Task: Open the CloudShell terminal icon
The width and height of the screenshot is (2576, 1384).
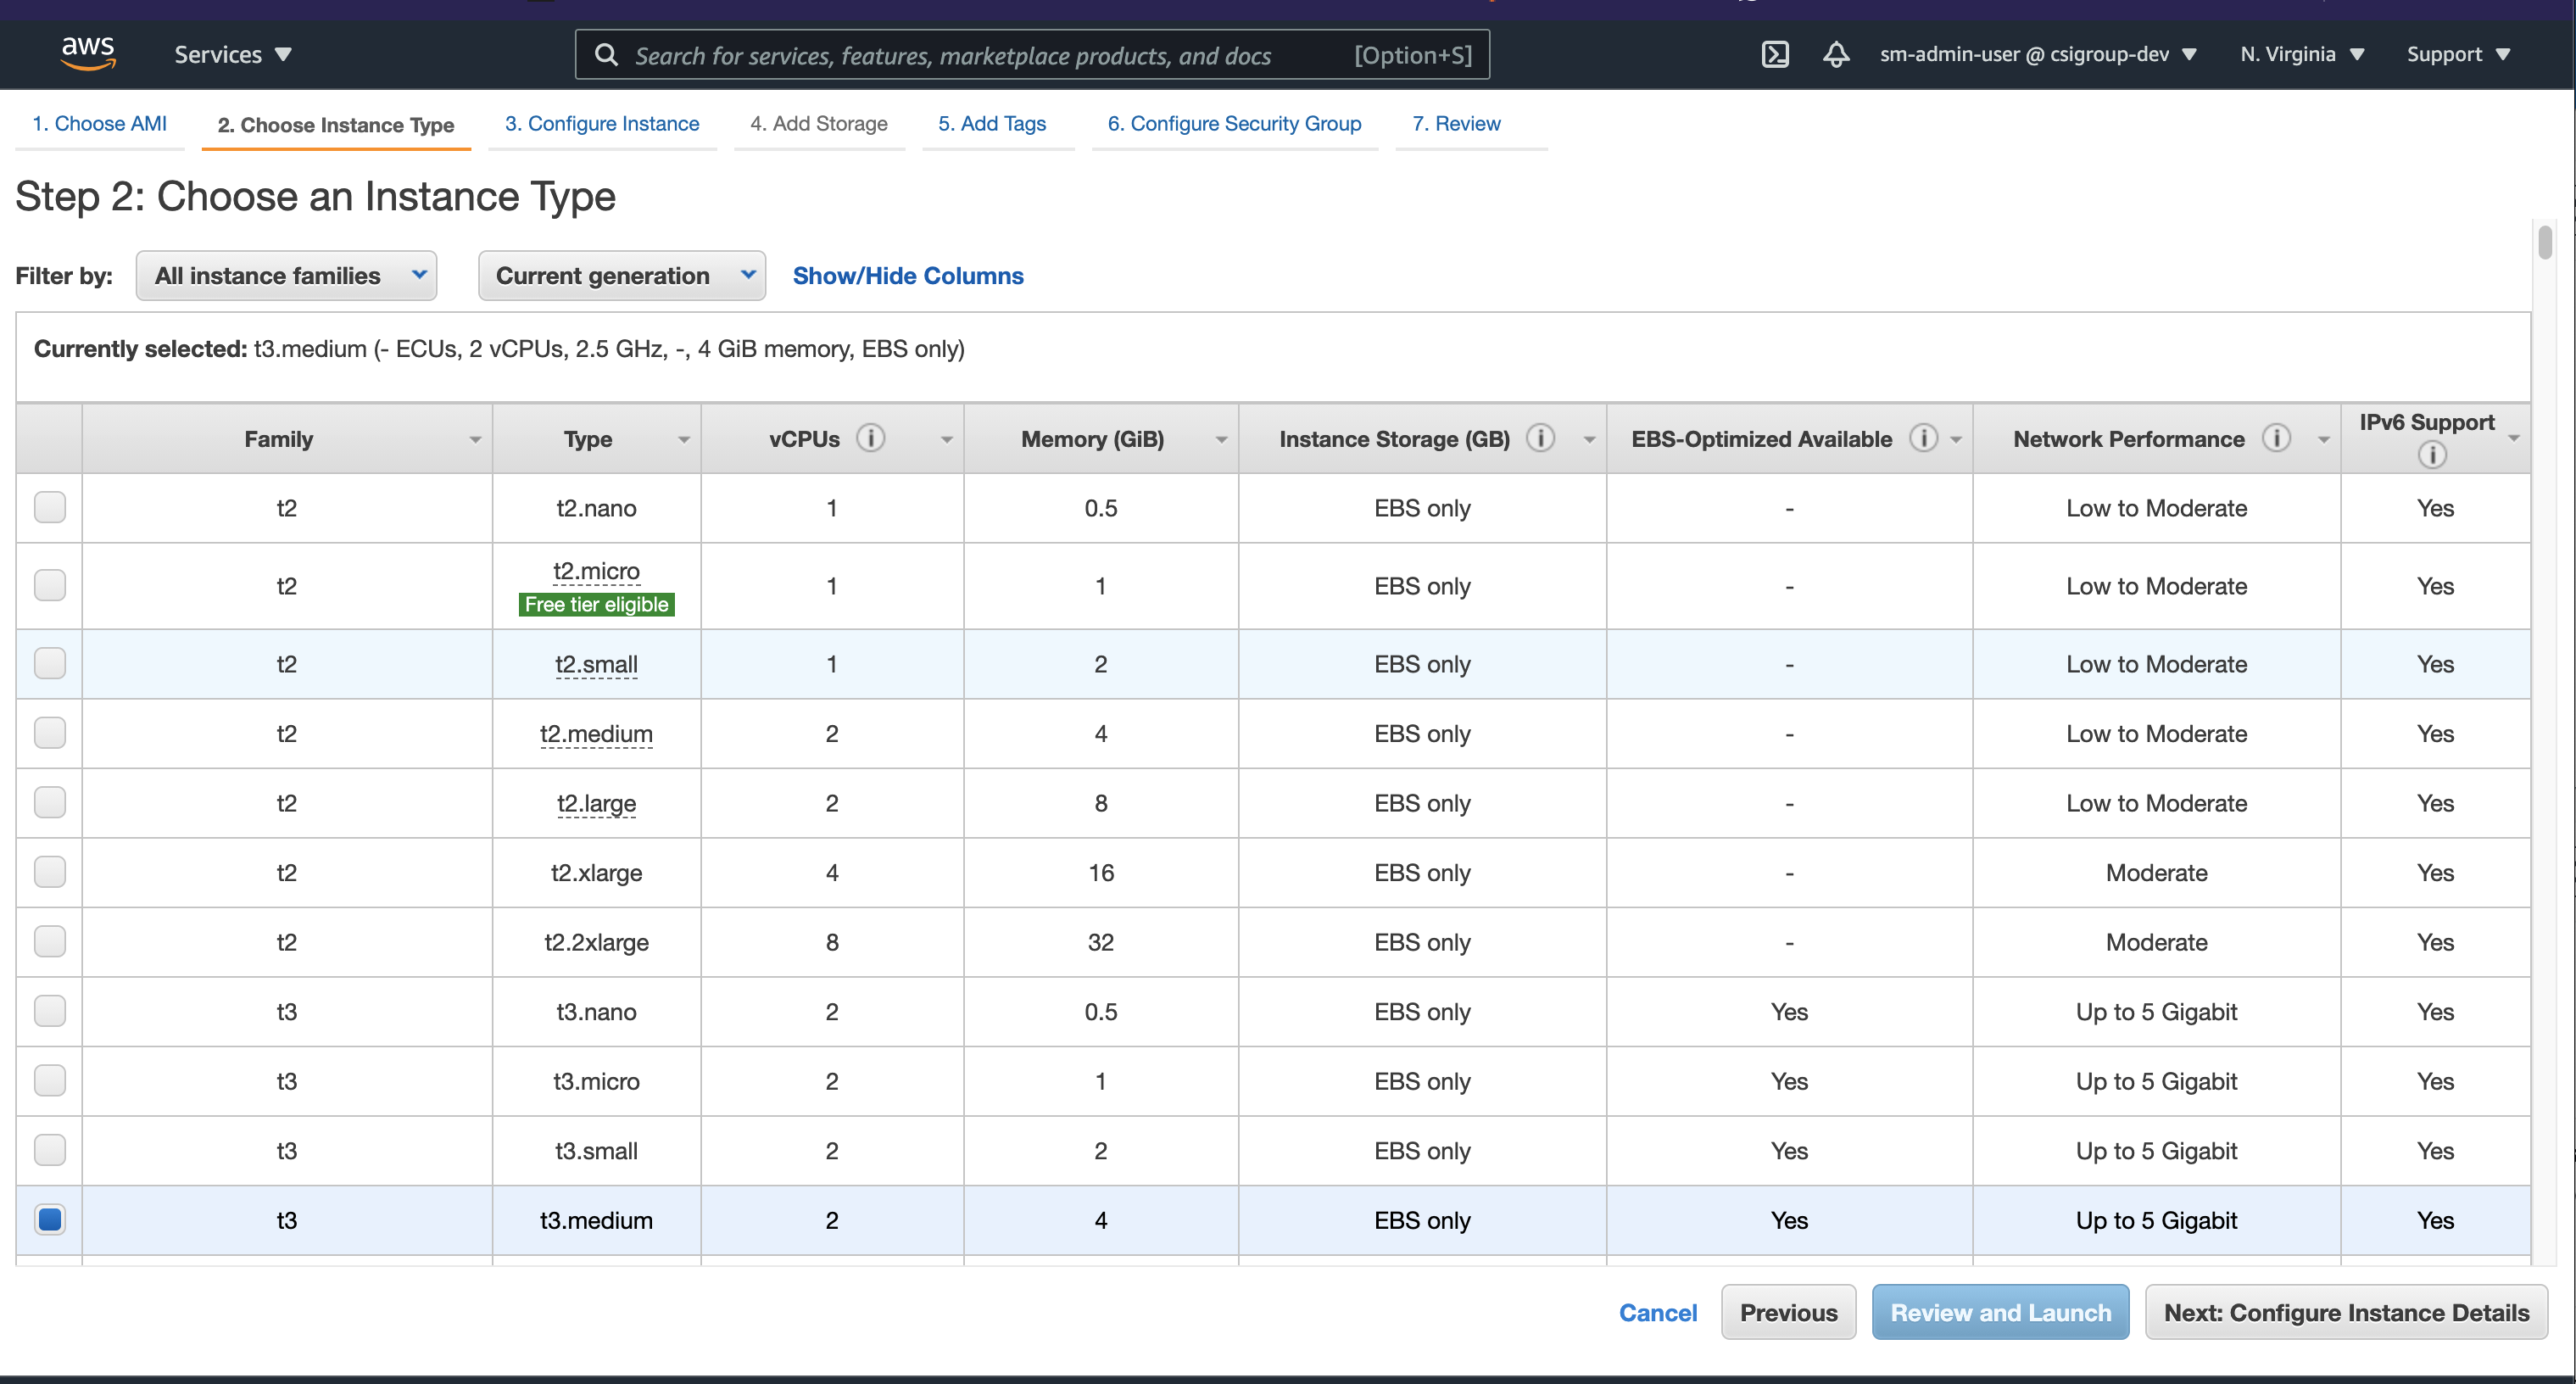Action: pos(1775,54)
